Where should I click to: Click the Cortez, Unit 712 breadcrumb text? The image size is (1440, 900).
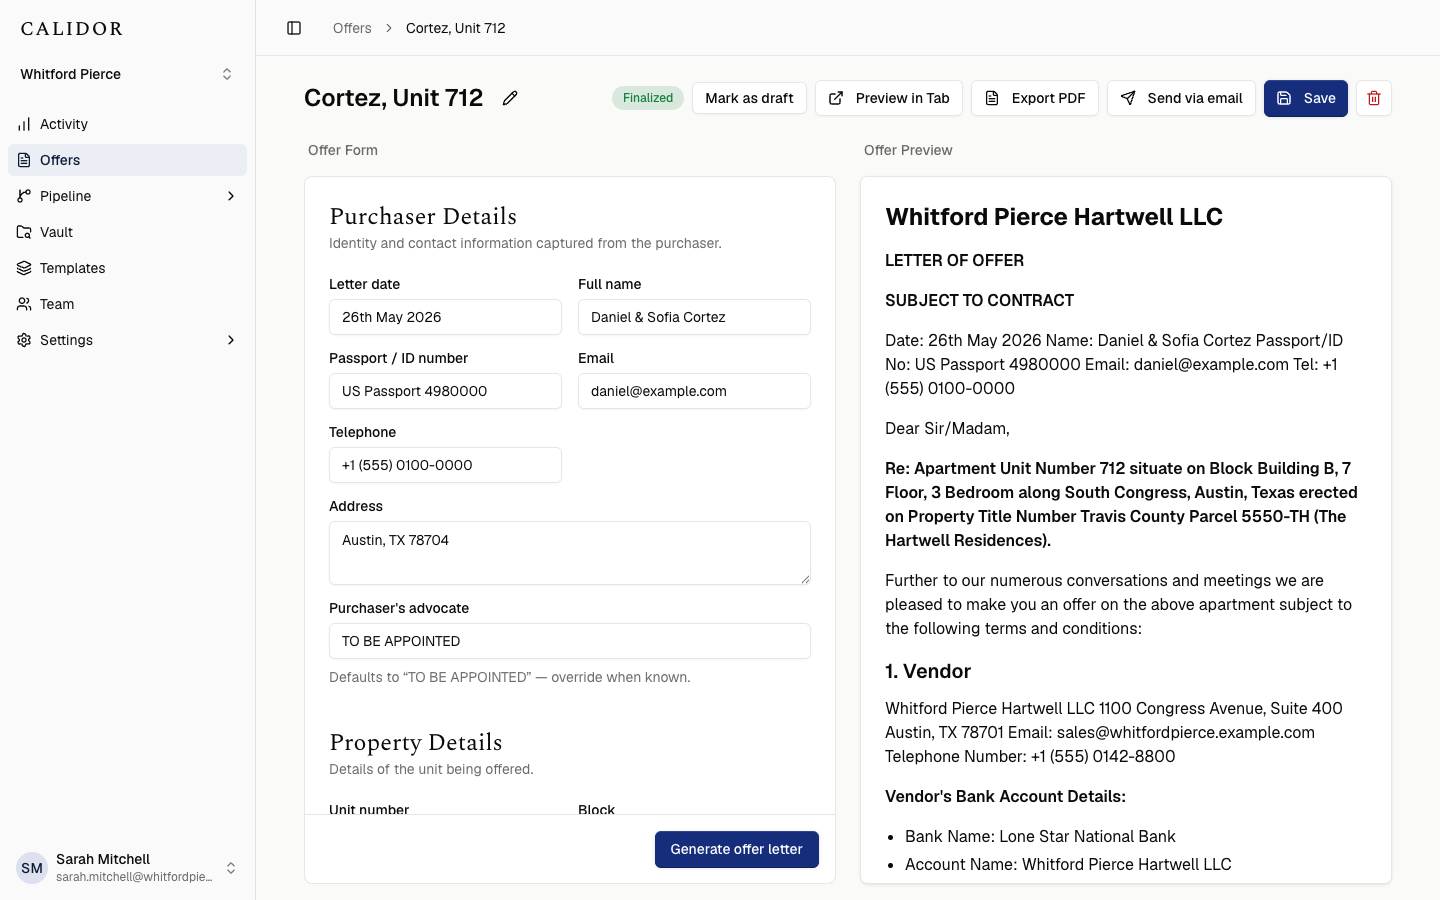click(x=456, y=28)
